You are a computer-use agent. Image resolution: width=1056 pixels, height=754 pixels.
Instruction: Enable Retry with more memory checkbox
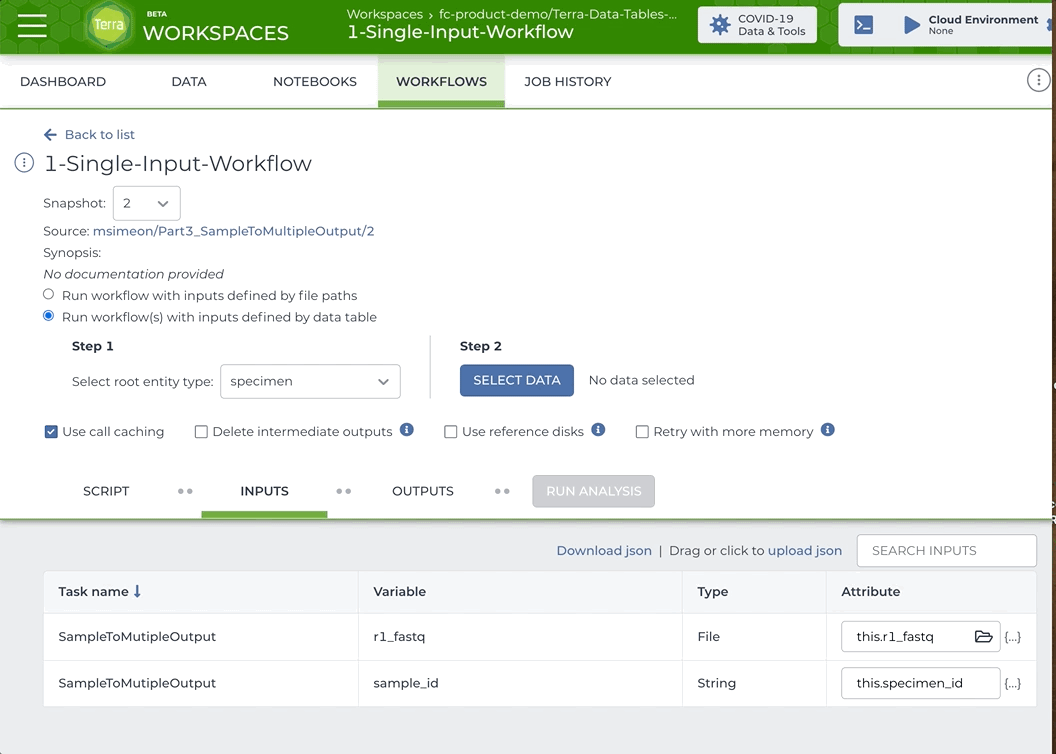coord(642,432)
